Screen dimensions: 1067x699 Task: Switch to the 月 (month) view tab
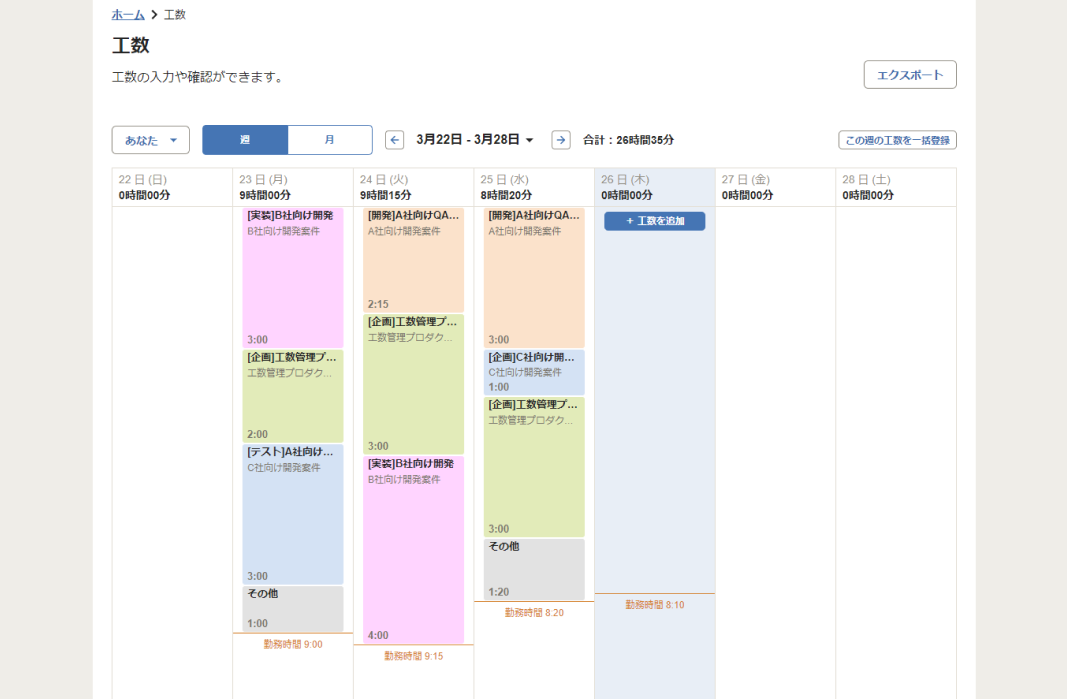coord(330,139)
